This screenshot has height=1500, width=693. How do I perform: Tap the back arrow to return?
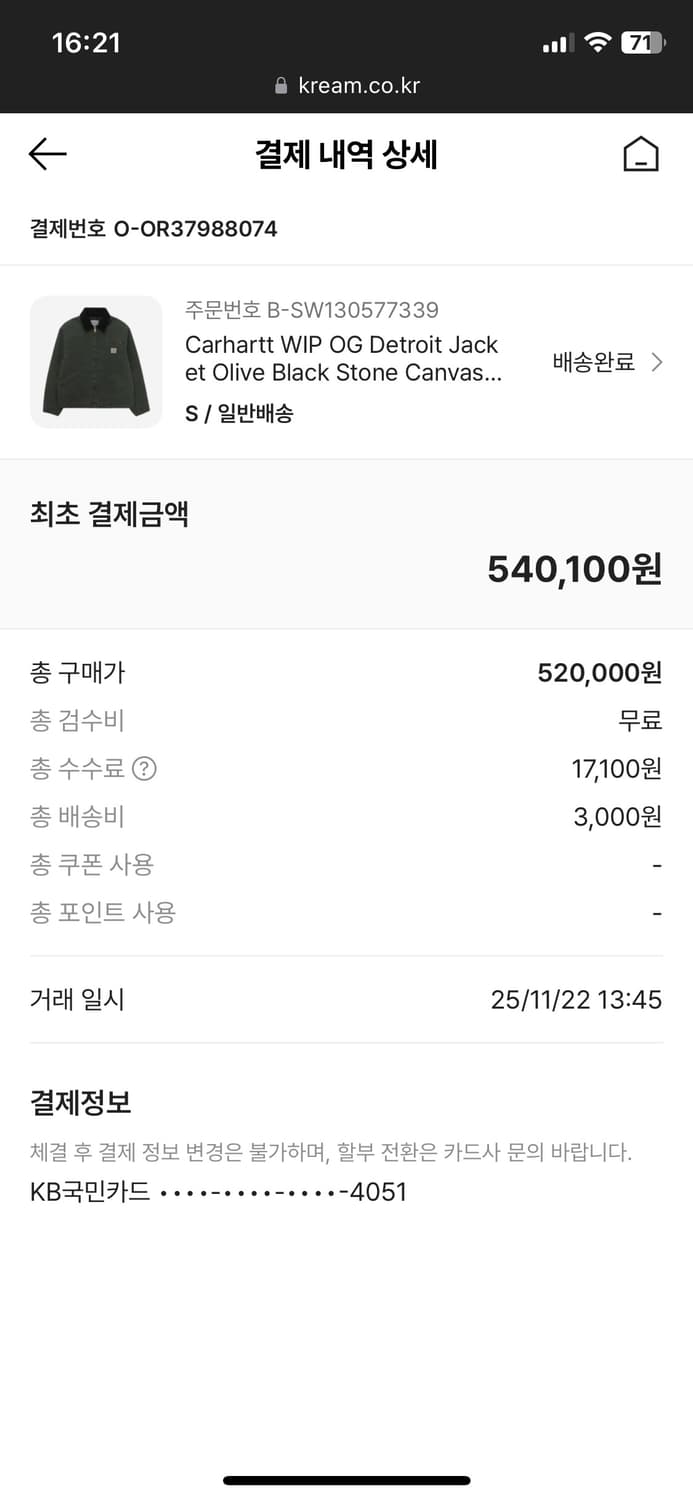click(46, 153)
